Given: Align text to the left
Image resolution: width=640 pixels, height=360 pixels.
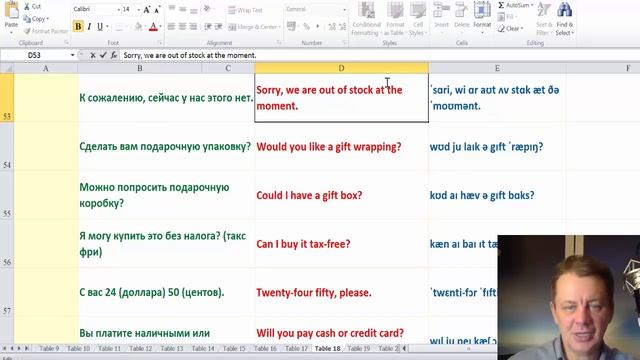Looking at the screenshot, I should tap(171, 27).
